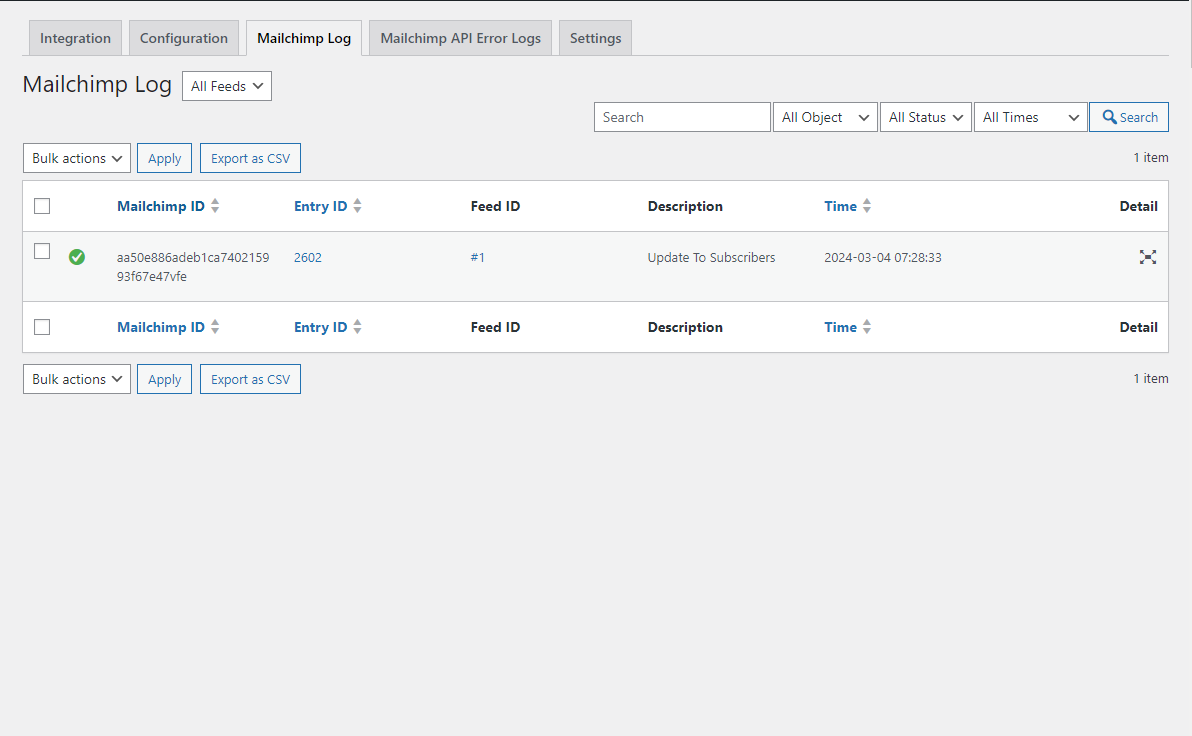
Task: Focus the Search text field
Action: 682,117
